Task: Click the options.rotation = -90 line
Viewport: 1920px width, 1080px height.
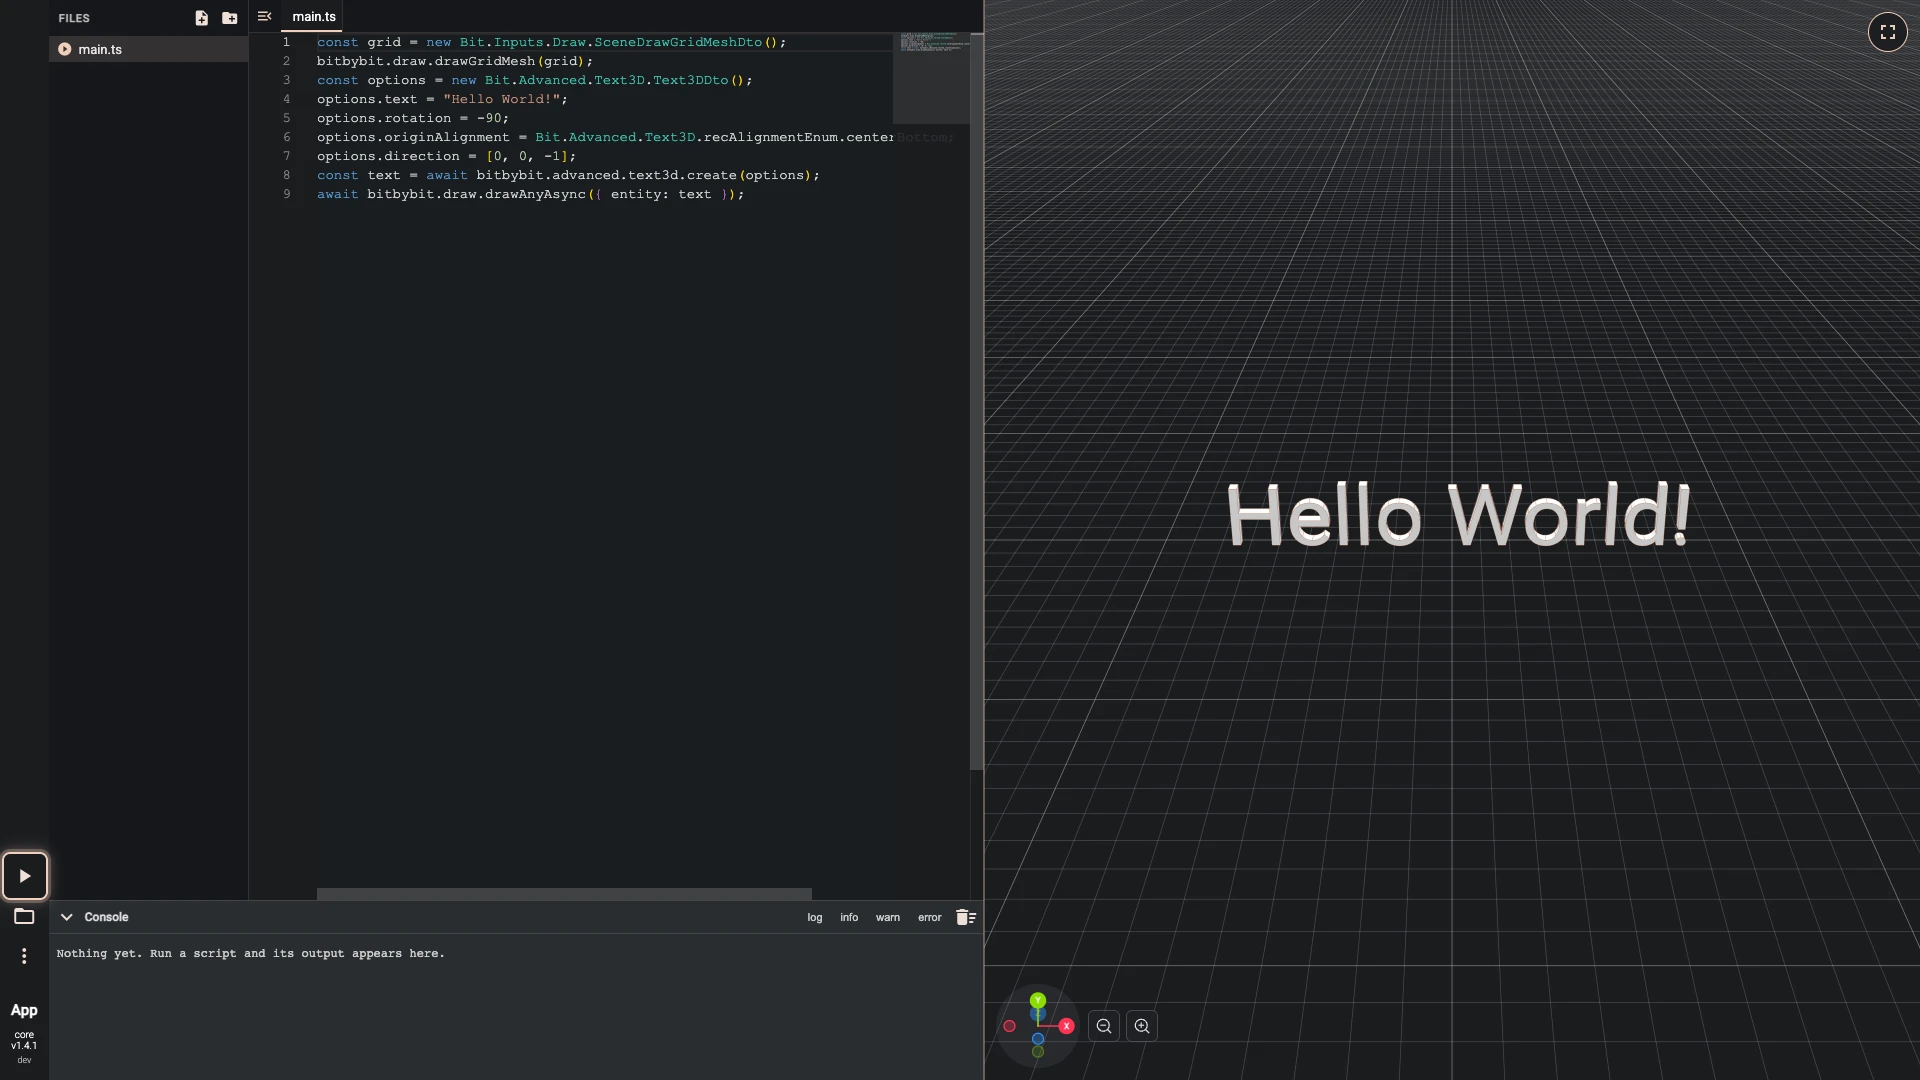Action: [x=413, y=118]
